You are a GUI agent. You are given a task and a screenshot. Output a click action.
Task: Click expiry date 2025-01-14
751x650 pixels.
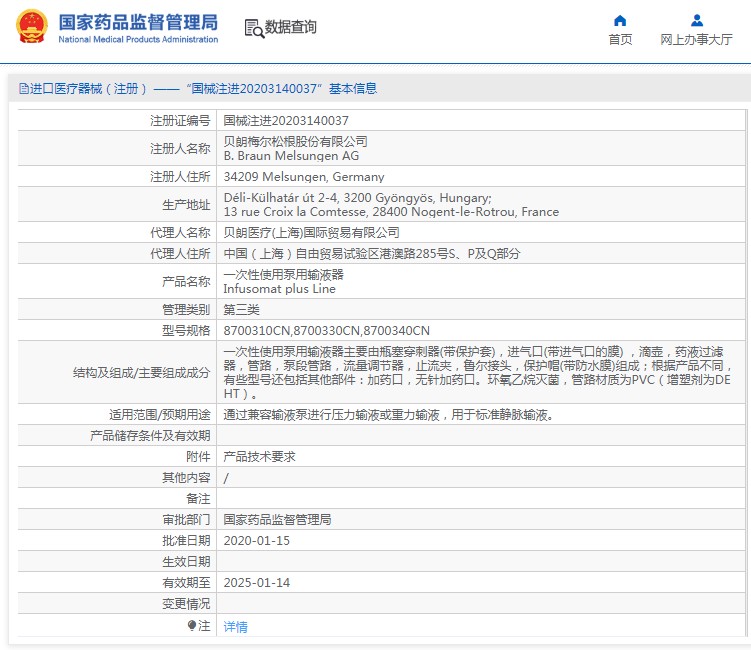coord(257,582)
